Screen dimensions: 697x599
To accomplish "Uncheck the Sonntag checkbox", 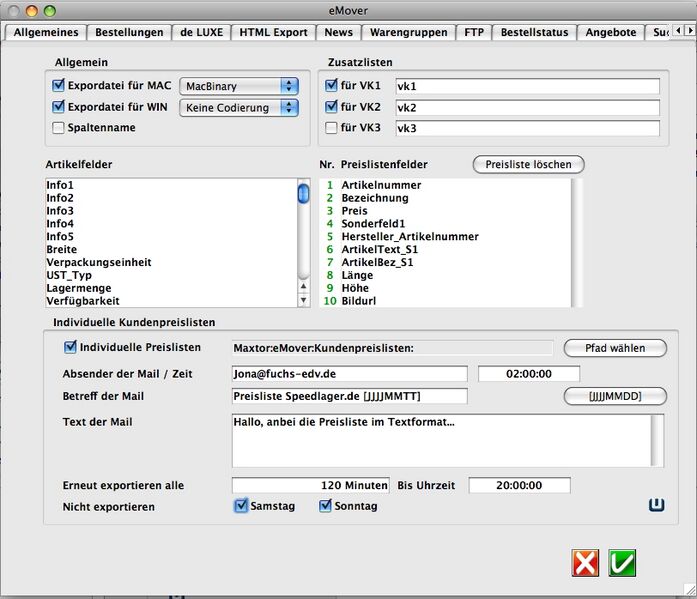I will (x=325, y=506).
